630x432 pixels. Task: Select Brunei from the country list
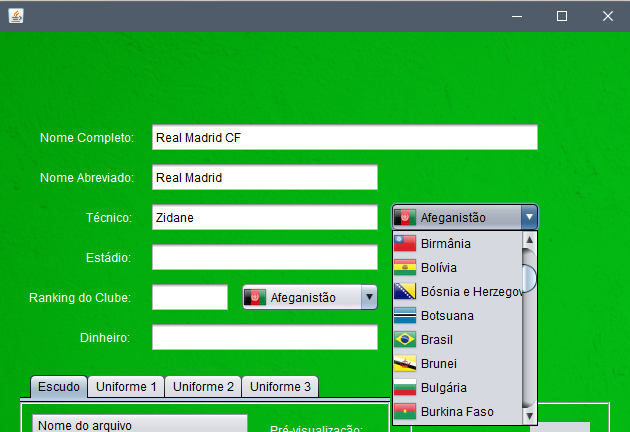point(458,364)
